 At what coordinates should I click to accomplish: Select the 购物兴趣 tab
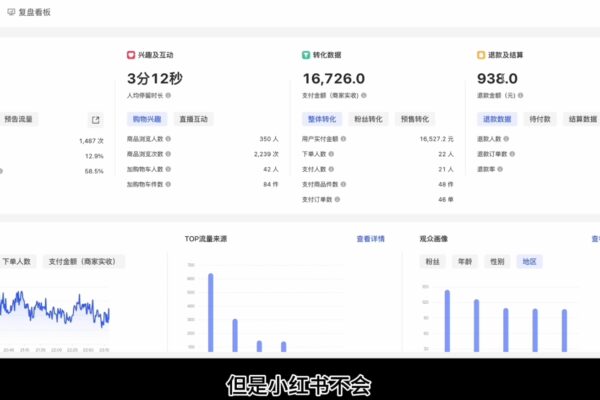tap(147, 119)
